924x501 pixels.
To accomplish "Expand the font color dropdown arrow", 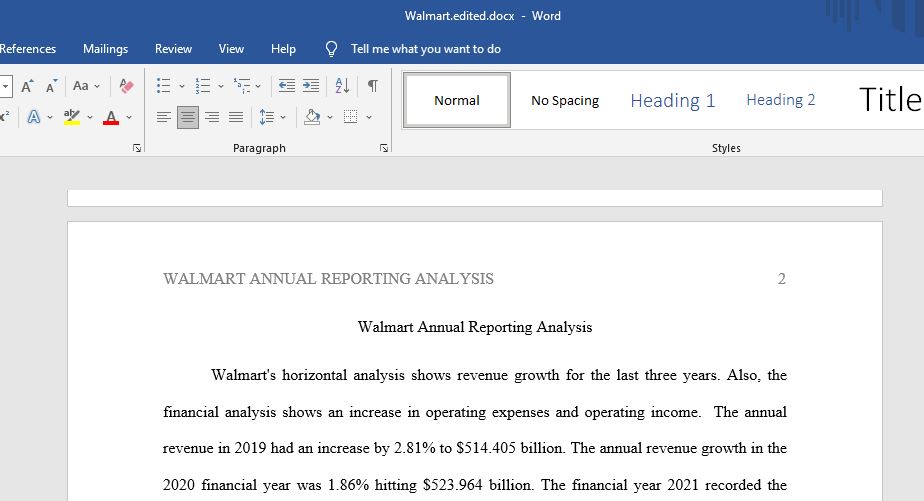I will [x=128, y=117].
